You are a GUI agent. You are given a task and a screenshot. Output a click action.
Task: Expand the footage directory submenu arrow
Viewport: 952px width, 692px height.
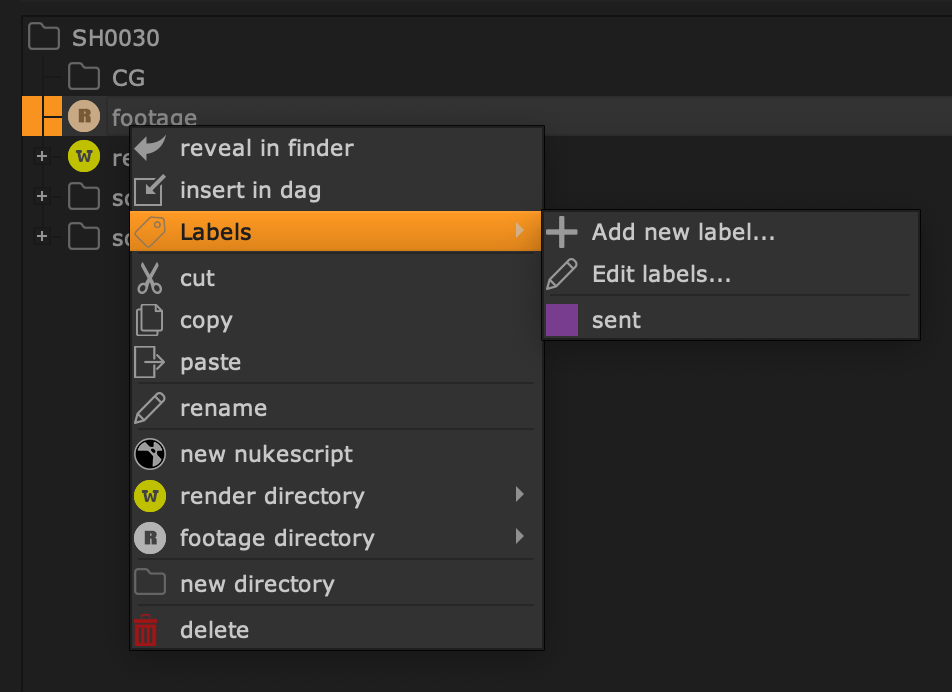[519, 537]
